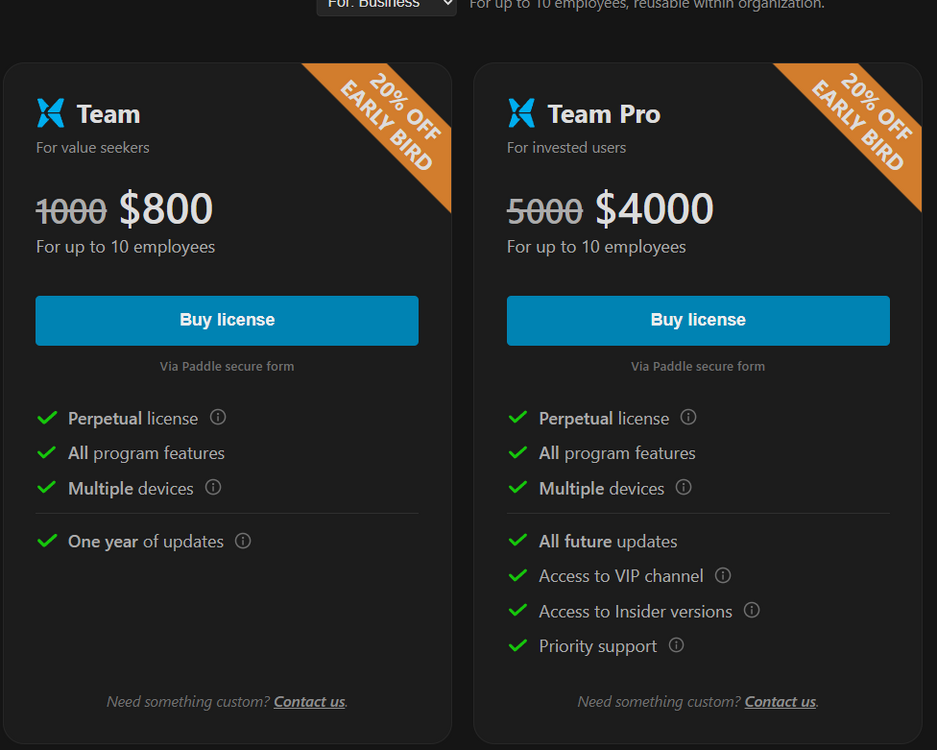
Task: Click the Team Pro plan logo icon
Action: click(x=521, y=113)
